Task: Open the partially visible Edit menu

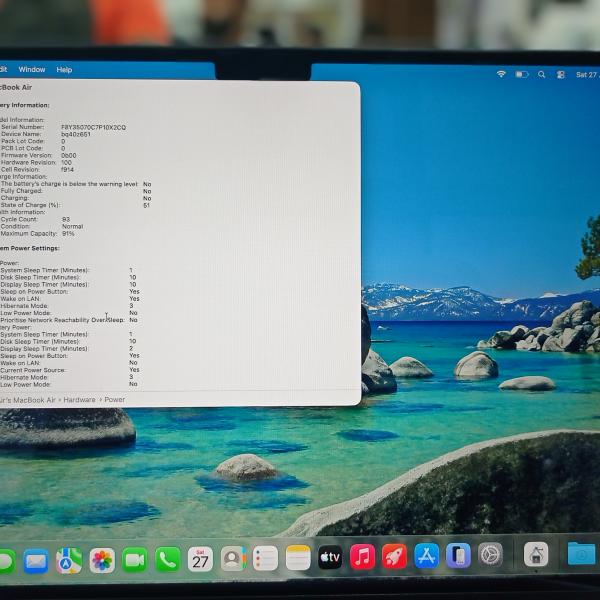Action: click(x=3, y=69)
